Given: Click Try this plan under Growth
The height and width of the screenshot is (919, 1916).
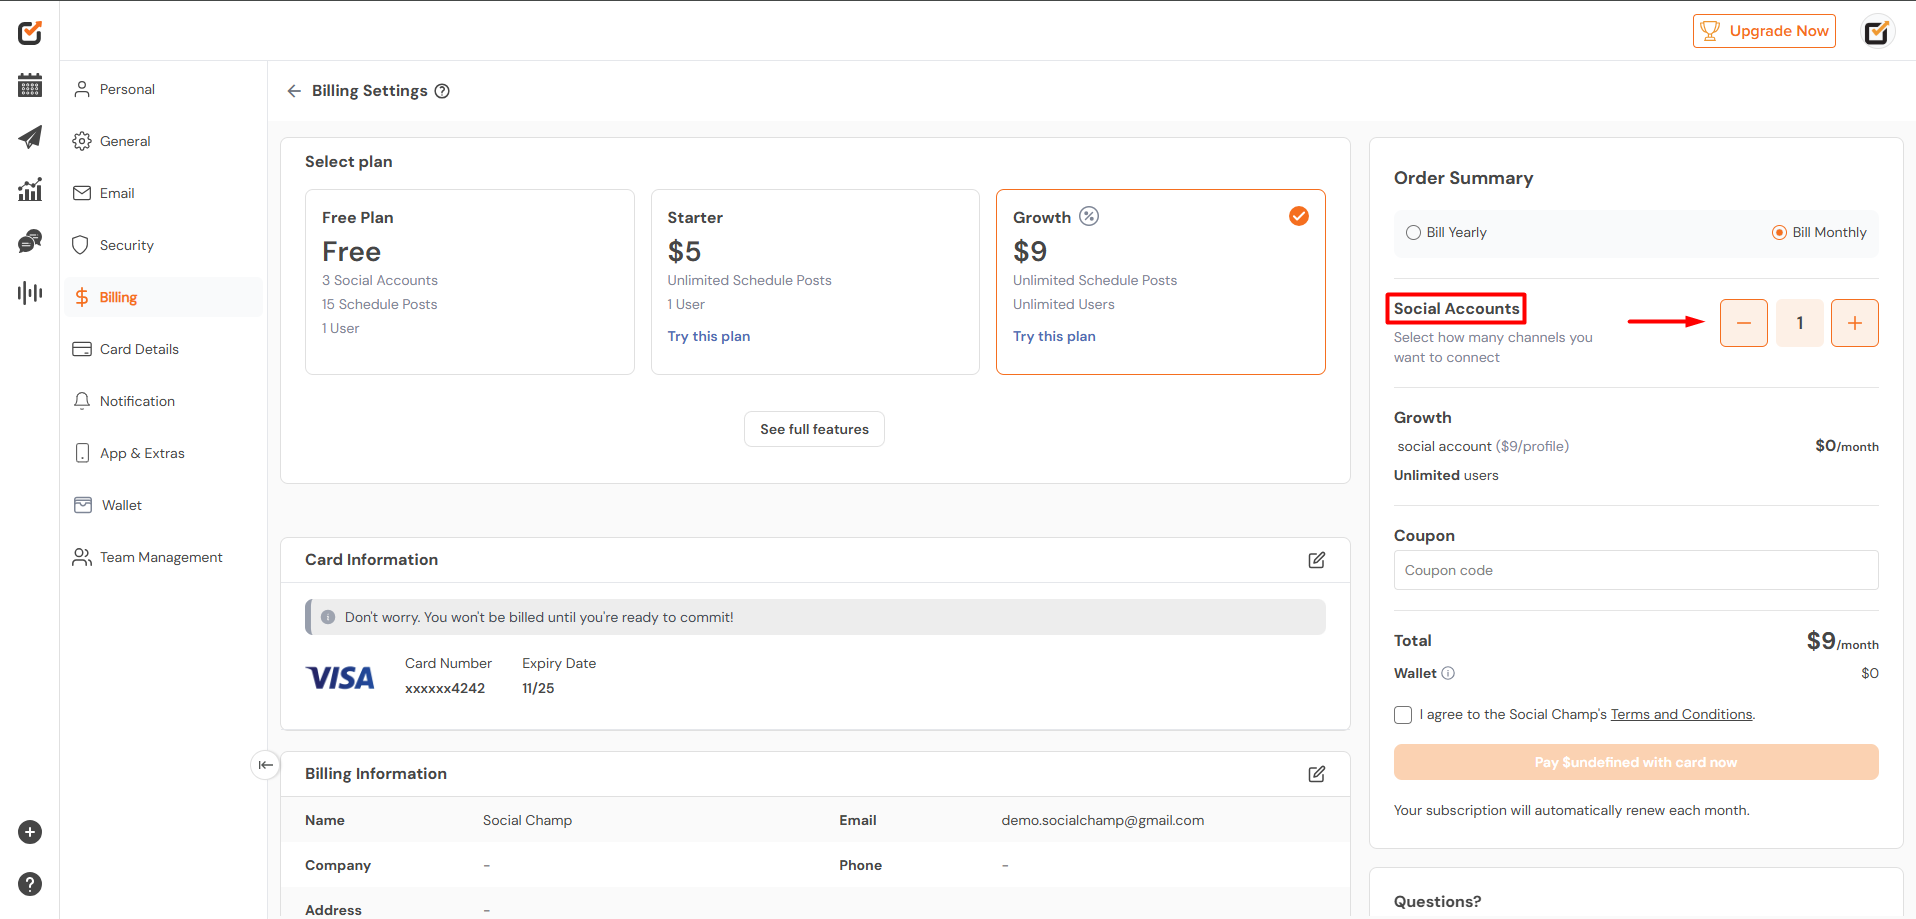Looking at the screenshot, I should tap(1054, 336).
